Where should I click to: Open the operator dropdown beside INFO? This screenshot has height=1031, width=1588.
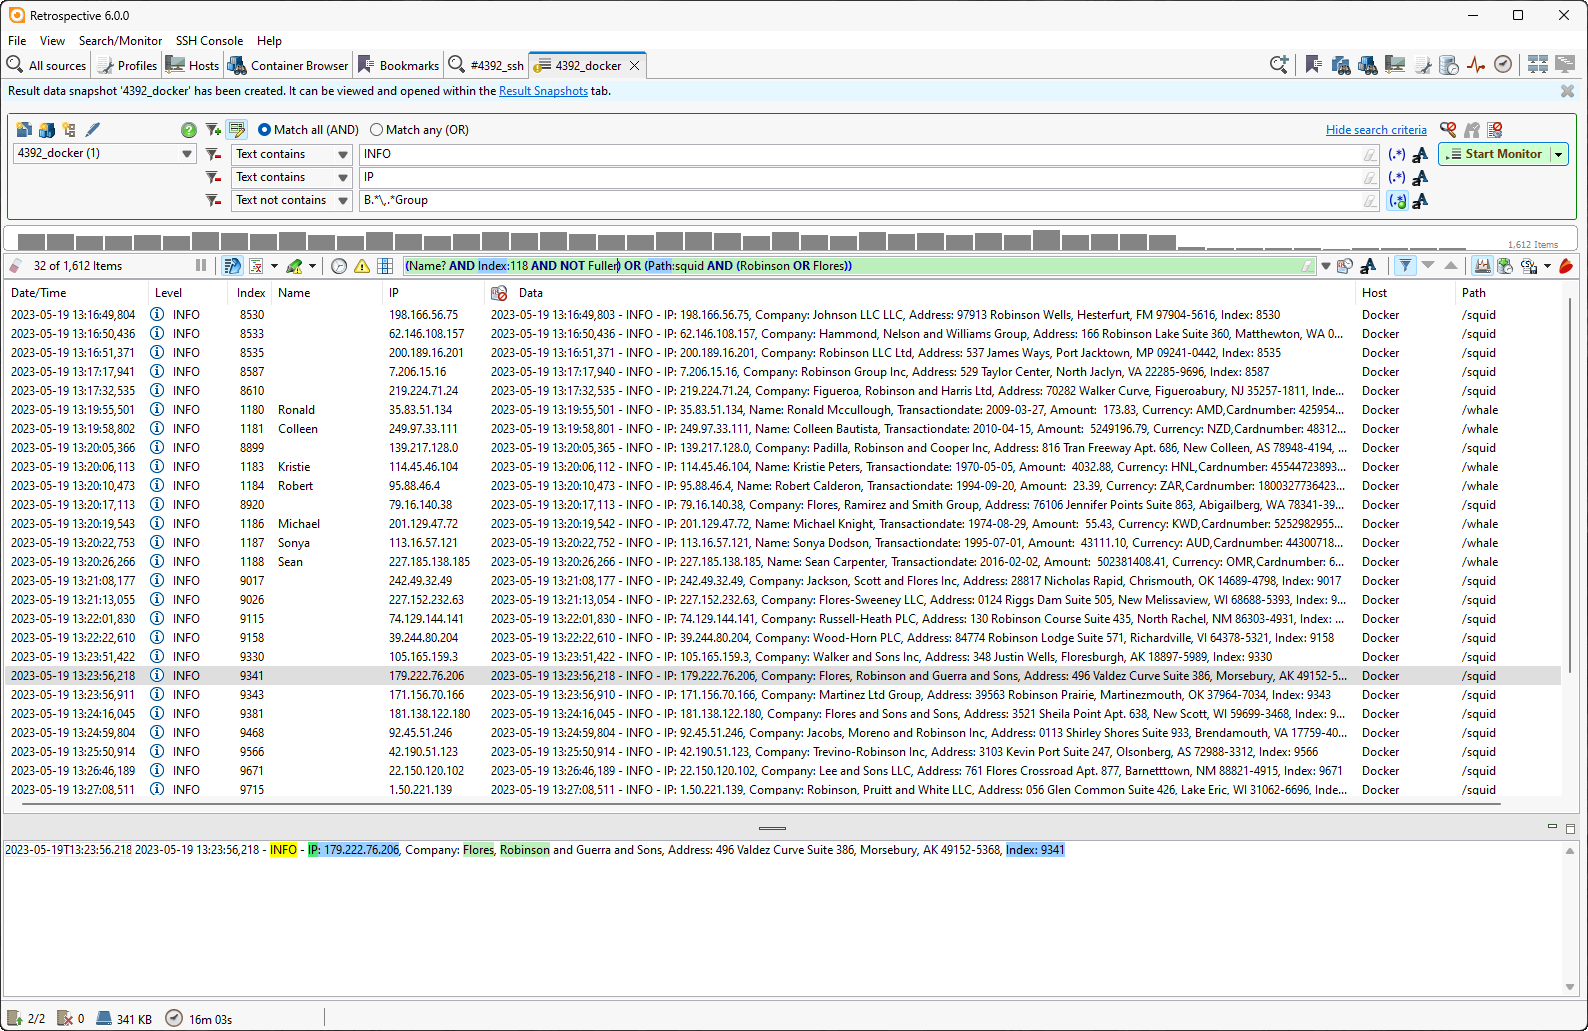[x=343, y=154]
